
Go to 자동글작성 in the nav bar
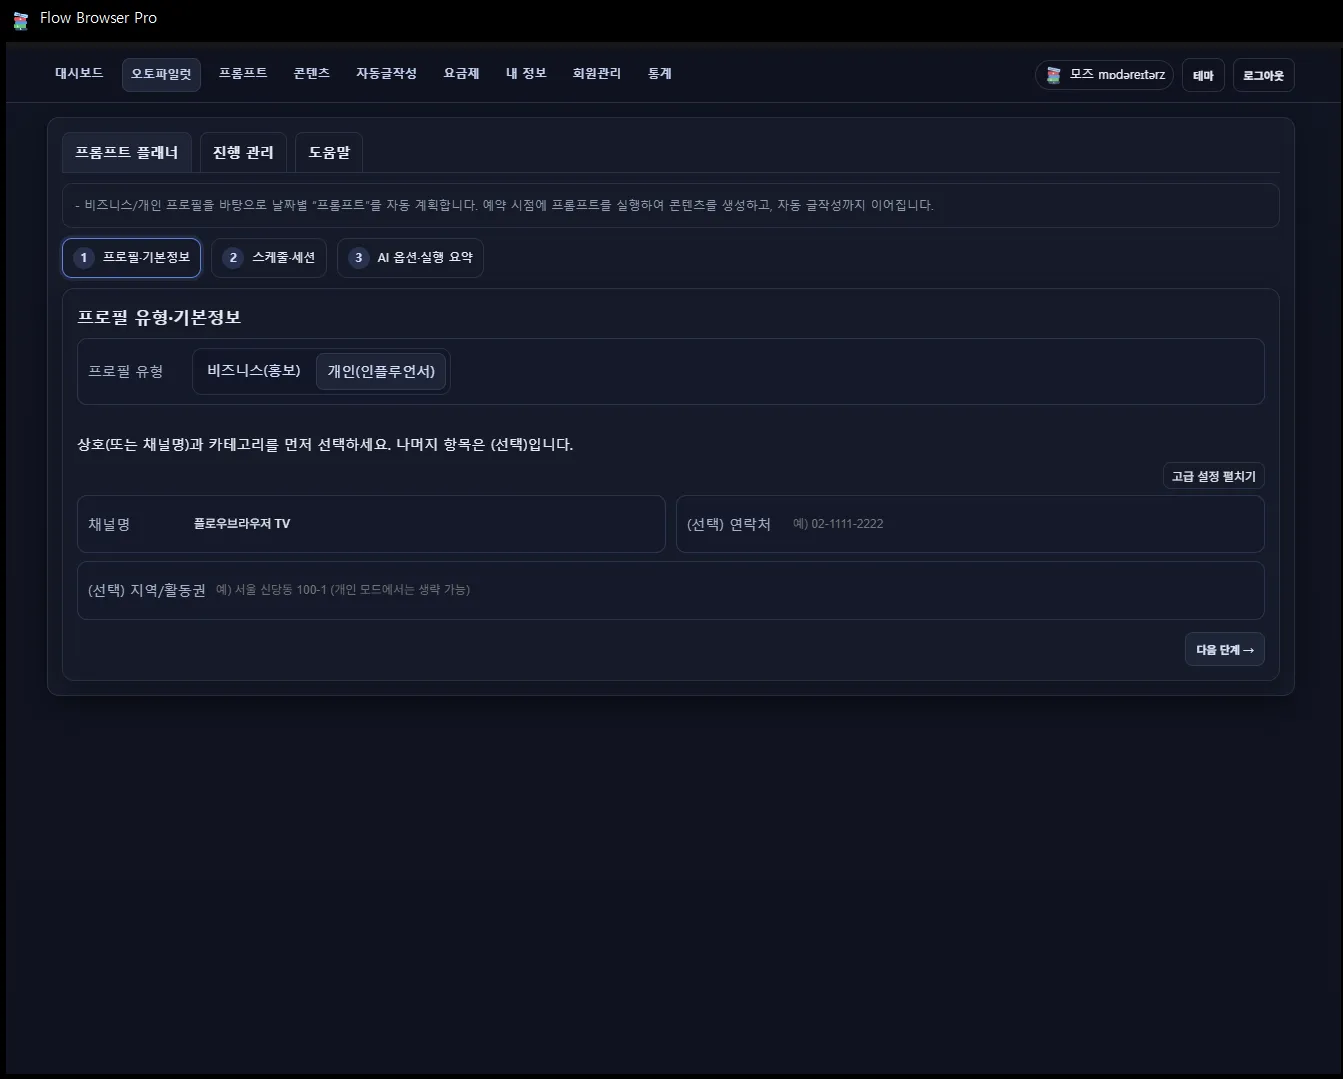[x=387, y=73]
